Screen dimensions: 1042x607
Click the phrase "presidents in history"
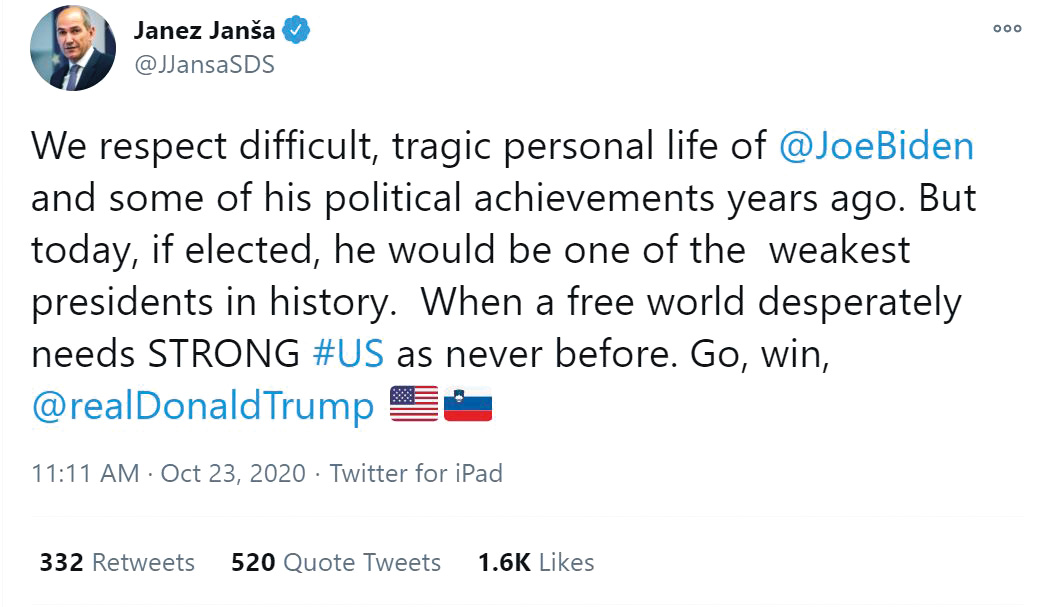click(210, 301)
